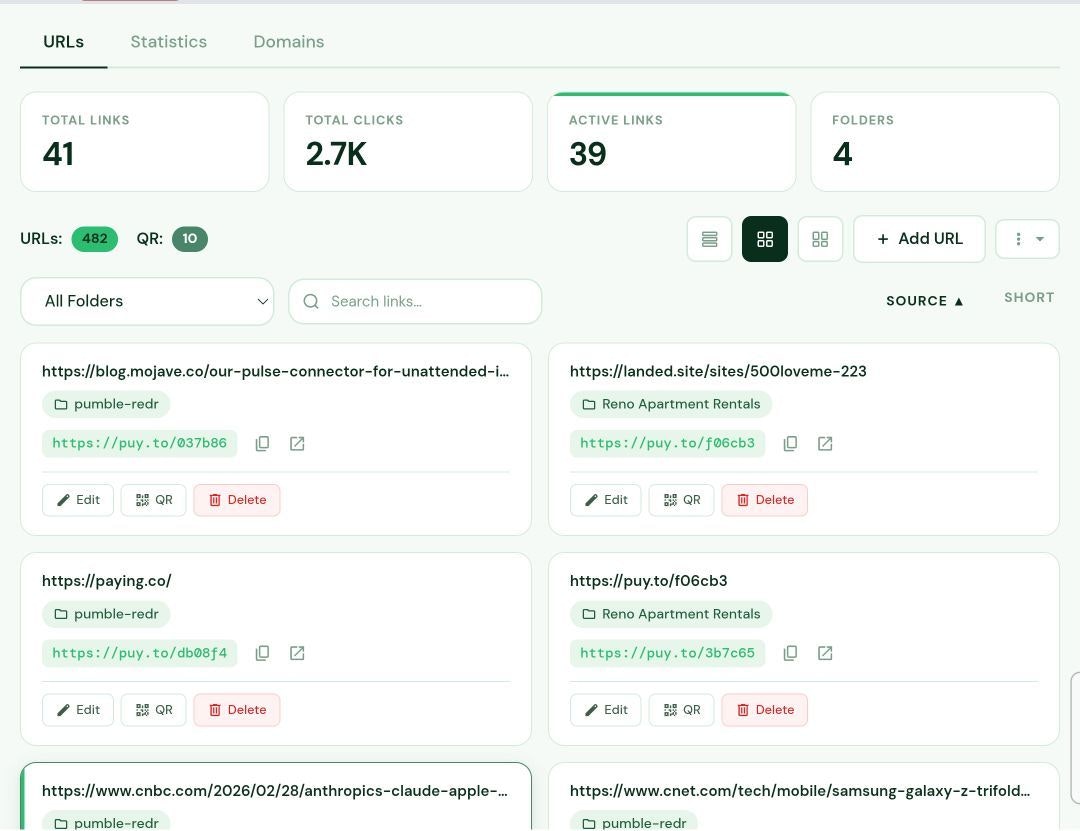
Task: Expand the All Folders dropdown
Action: point(147,301)
